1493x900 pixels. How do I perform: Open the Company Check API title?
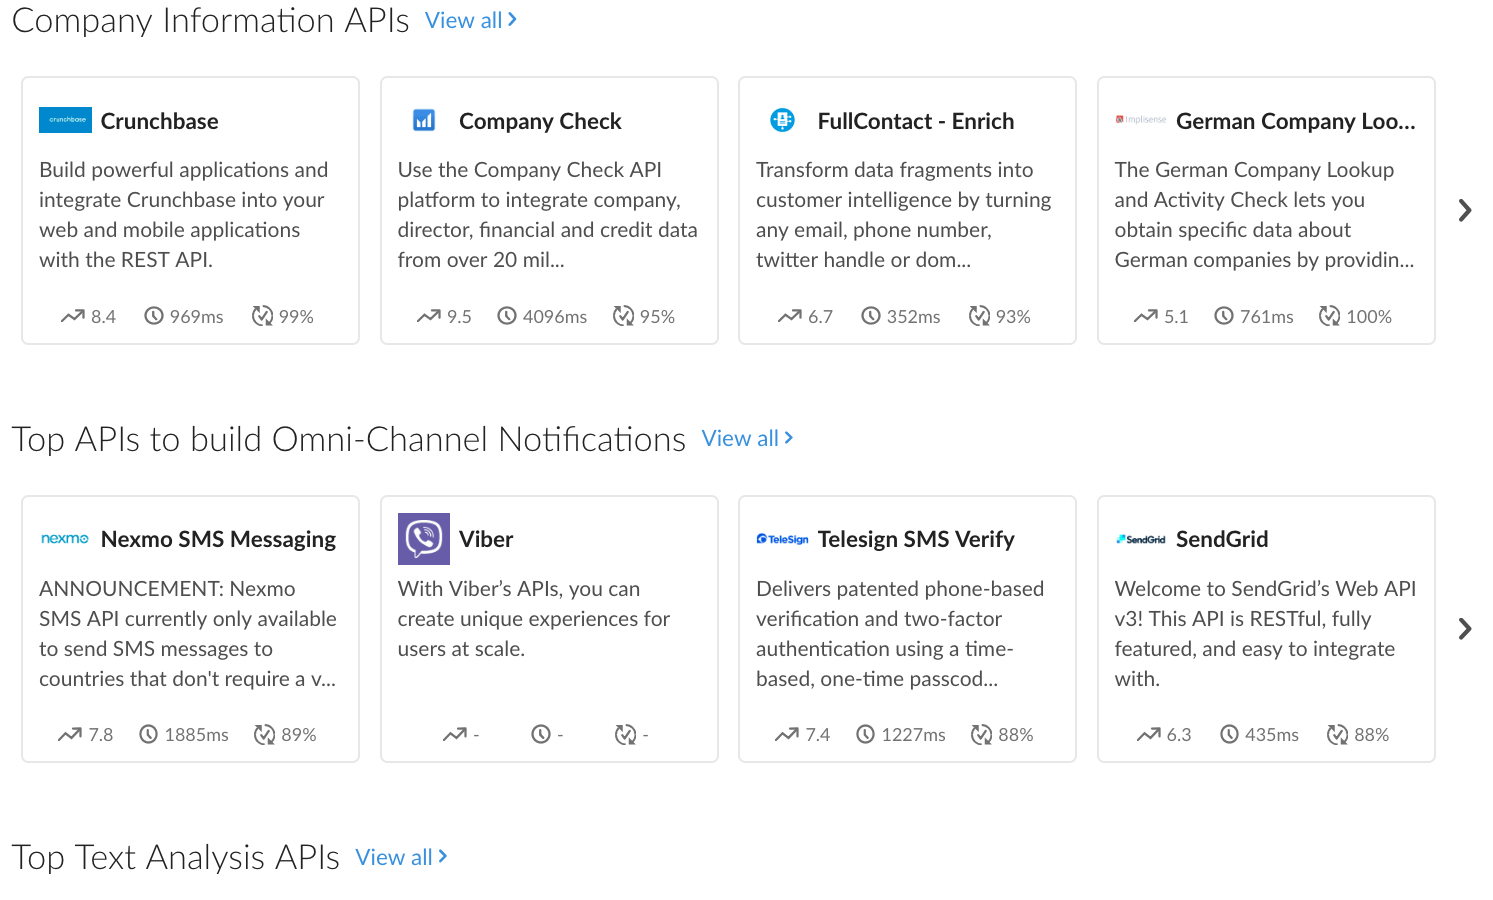pos(540,121)
